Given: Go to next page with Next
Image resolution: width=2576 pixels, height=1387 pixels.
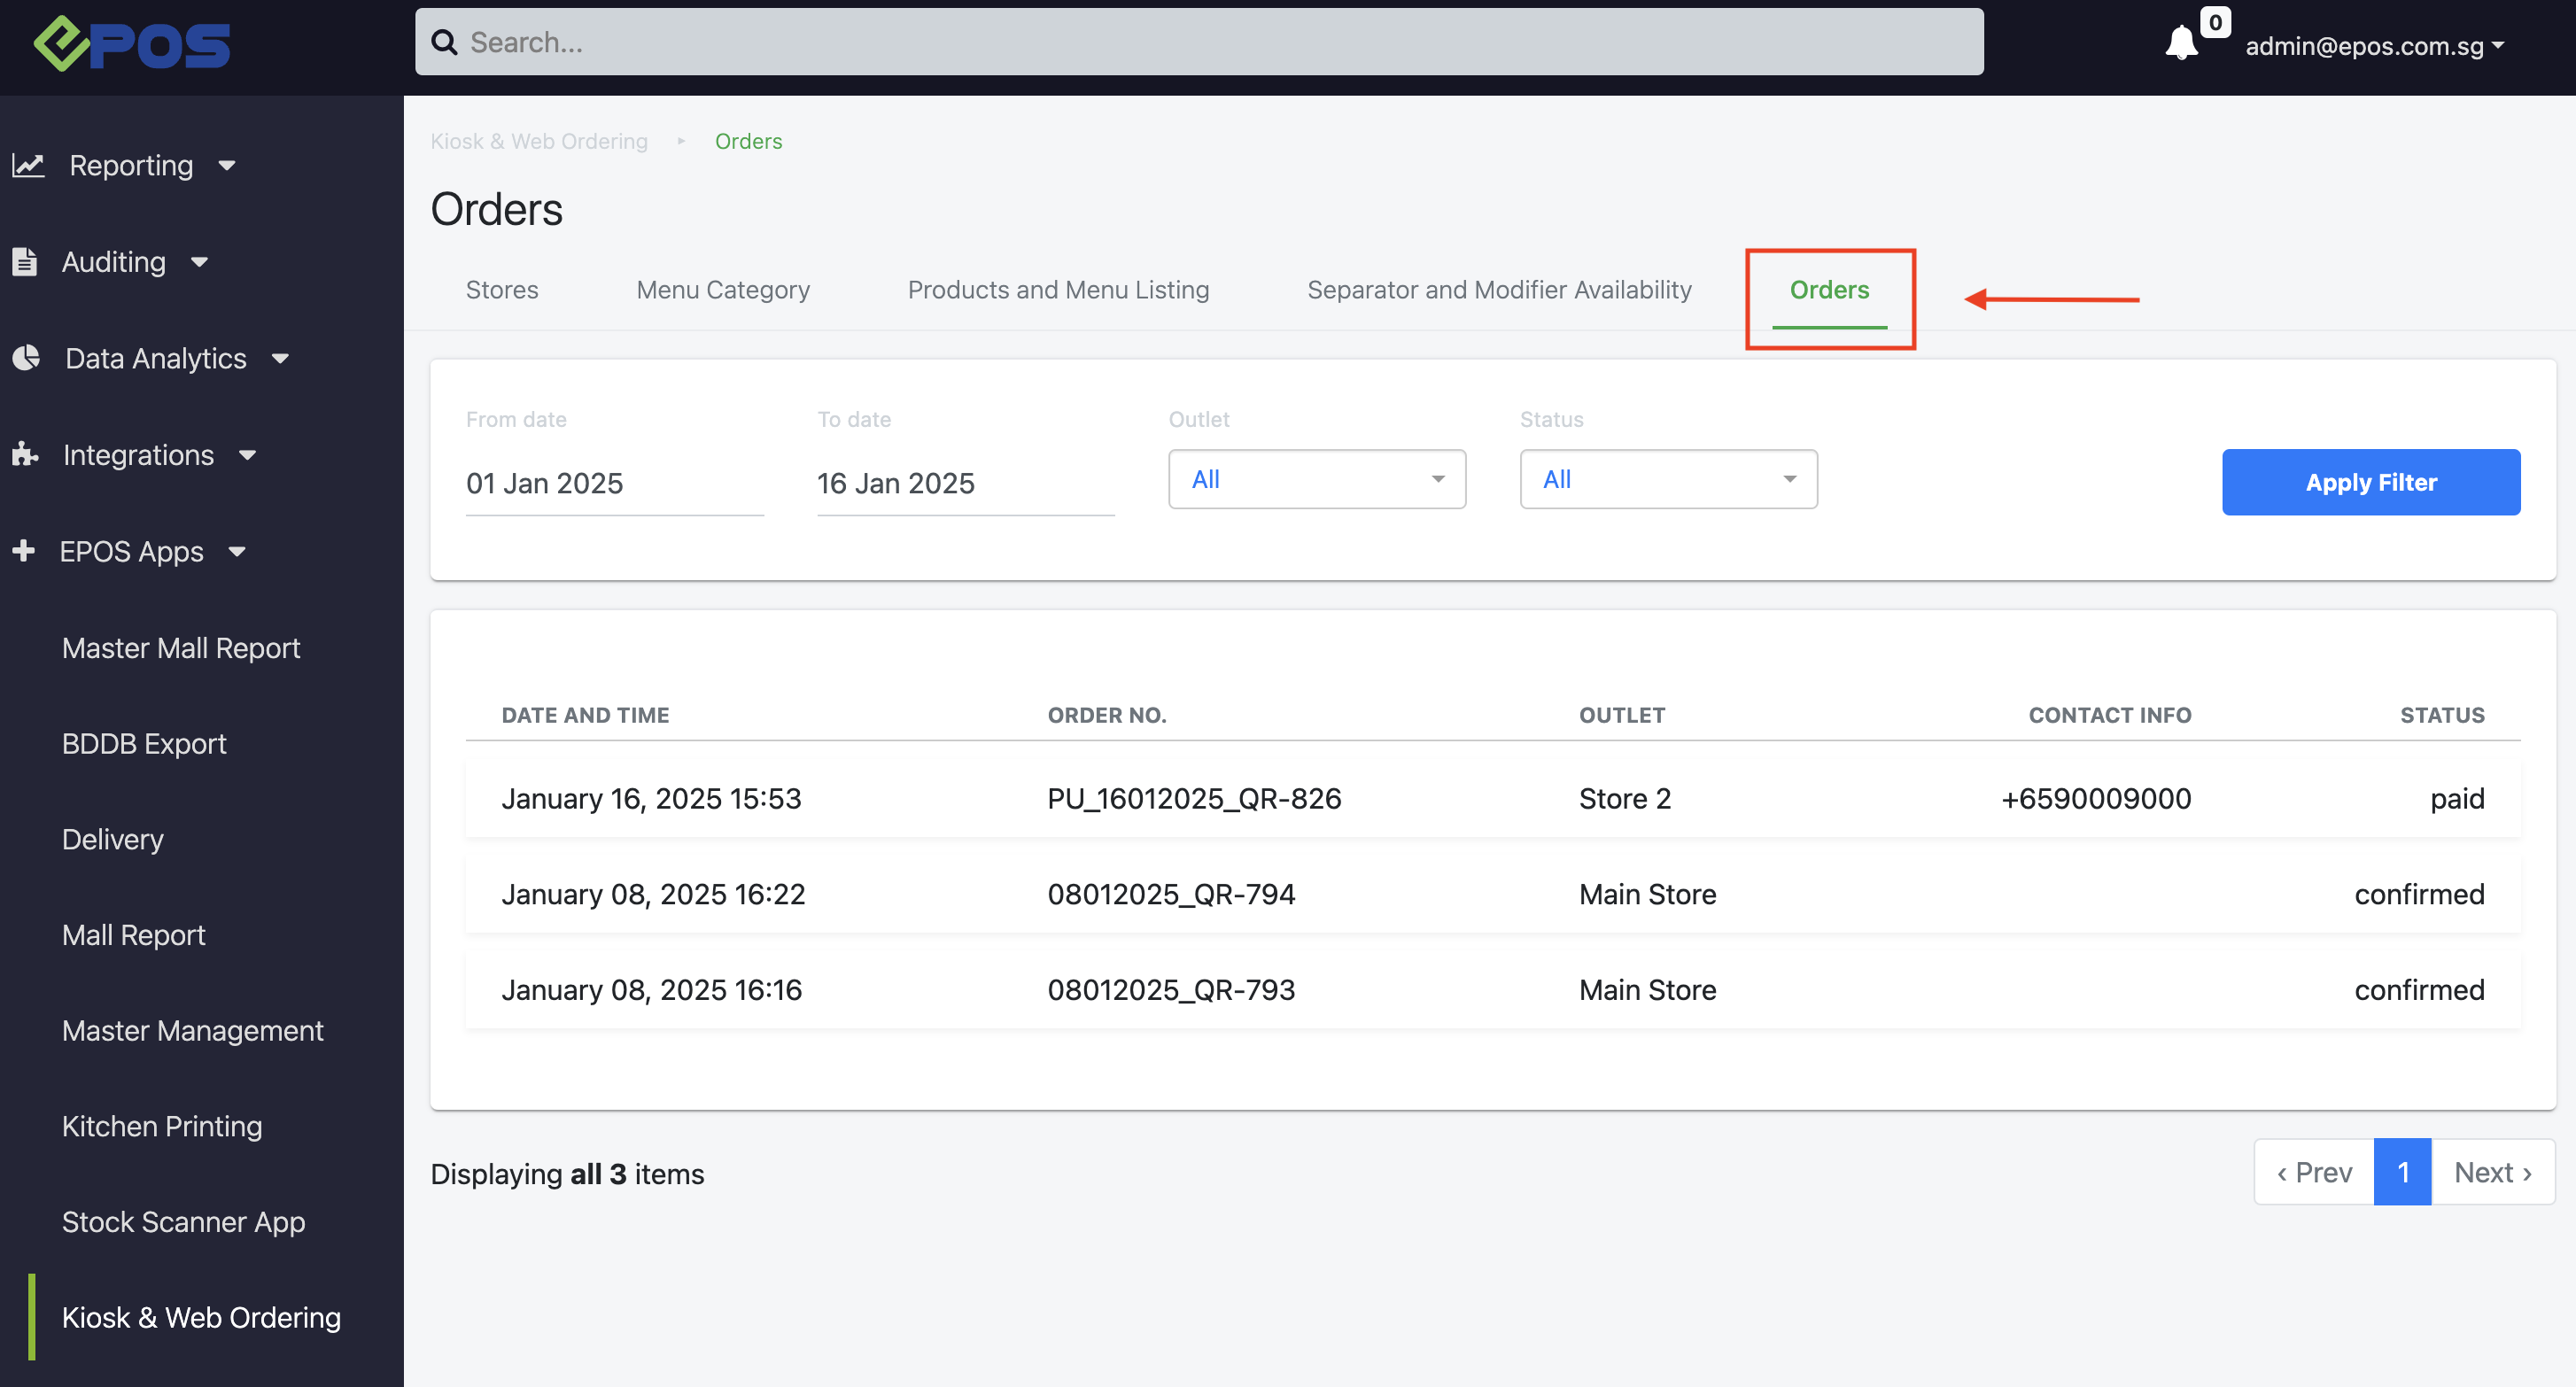Looking at the screenshot, I should click(x=2493, y=1172).
